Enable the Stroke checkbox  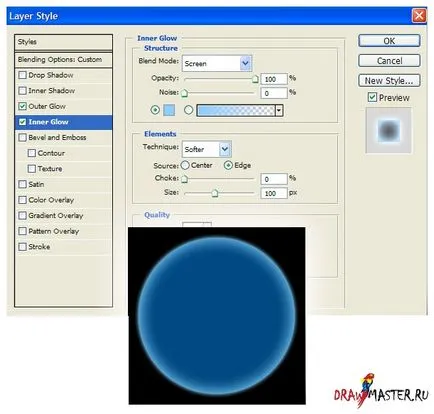click(22, 247)
